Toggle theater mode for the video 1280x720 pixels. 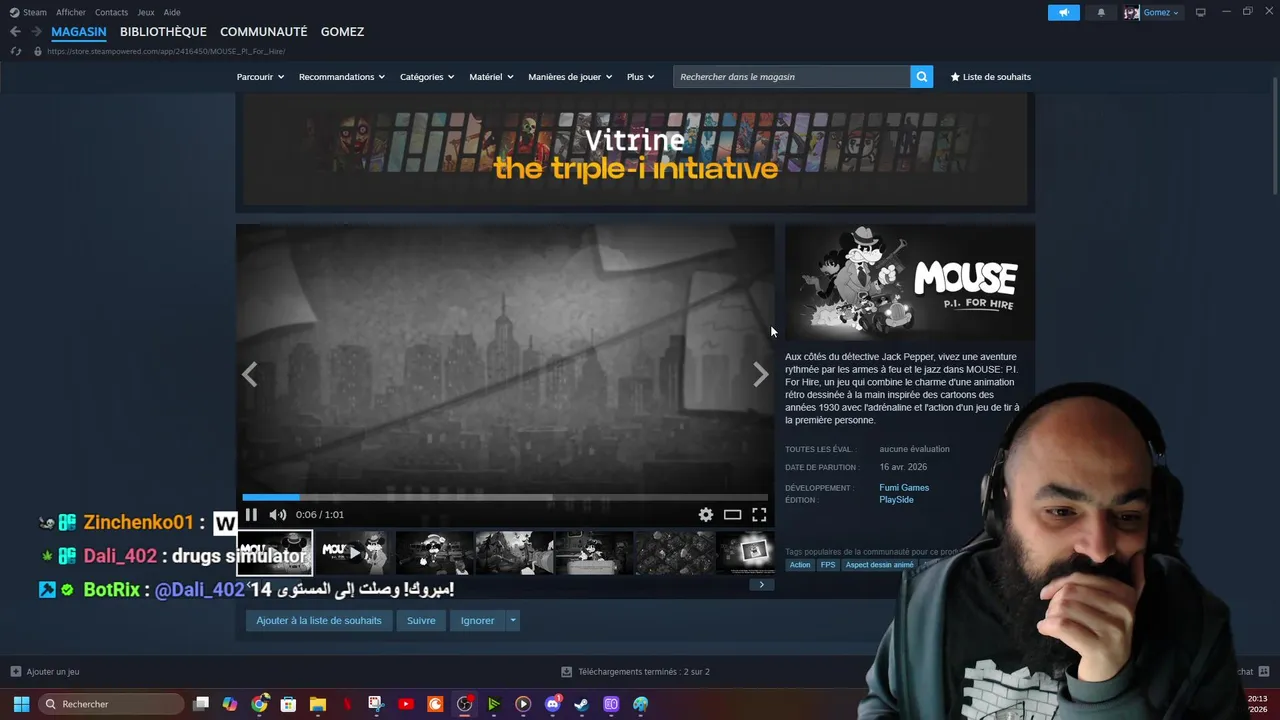point(733,515)
